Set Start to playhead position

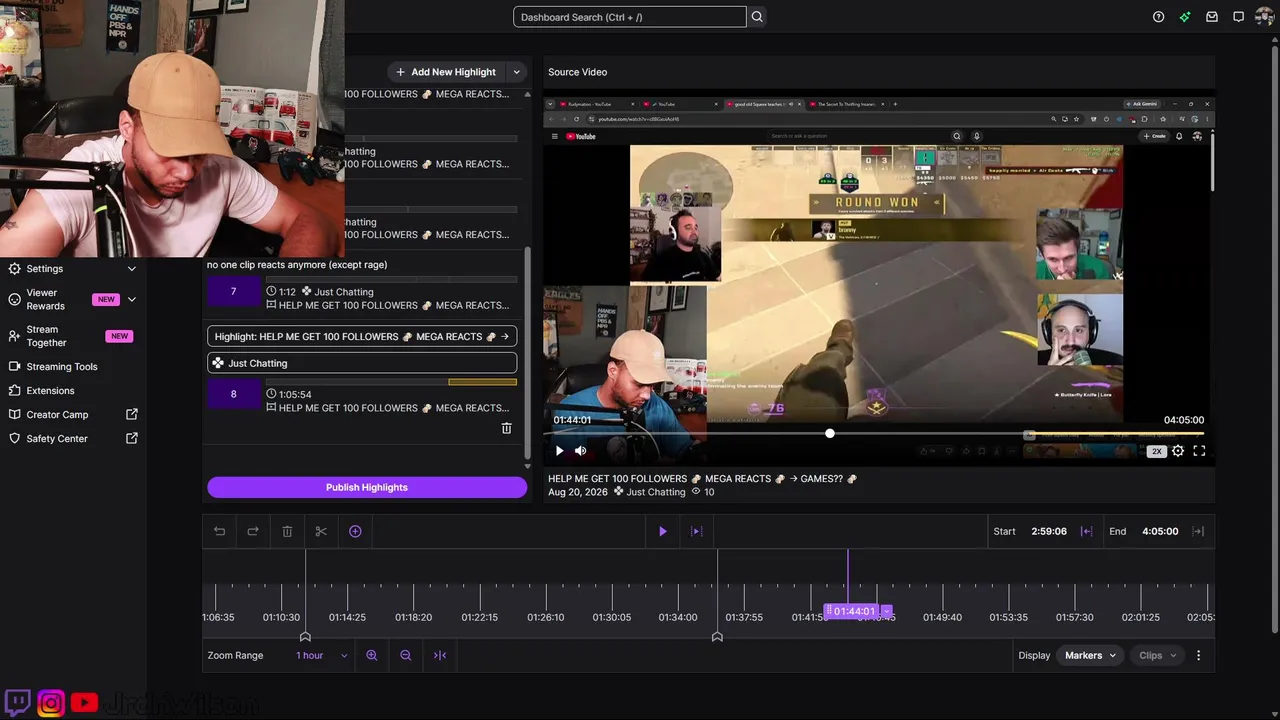[1086, 531]
